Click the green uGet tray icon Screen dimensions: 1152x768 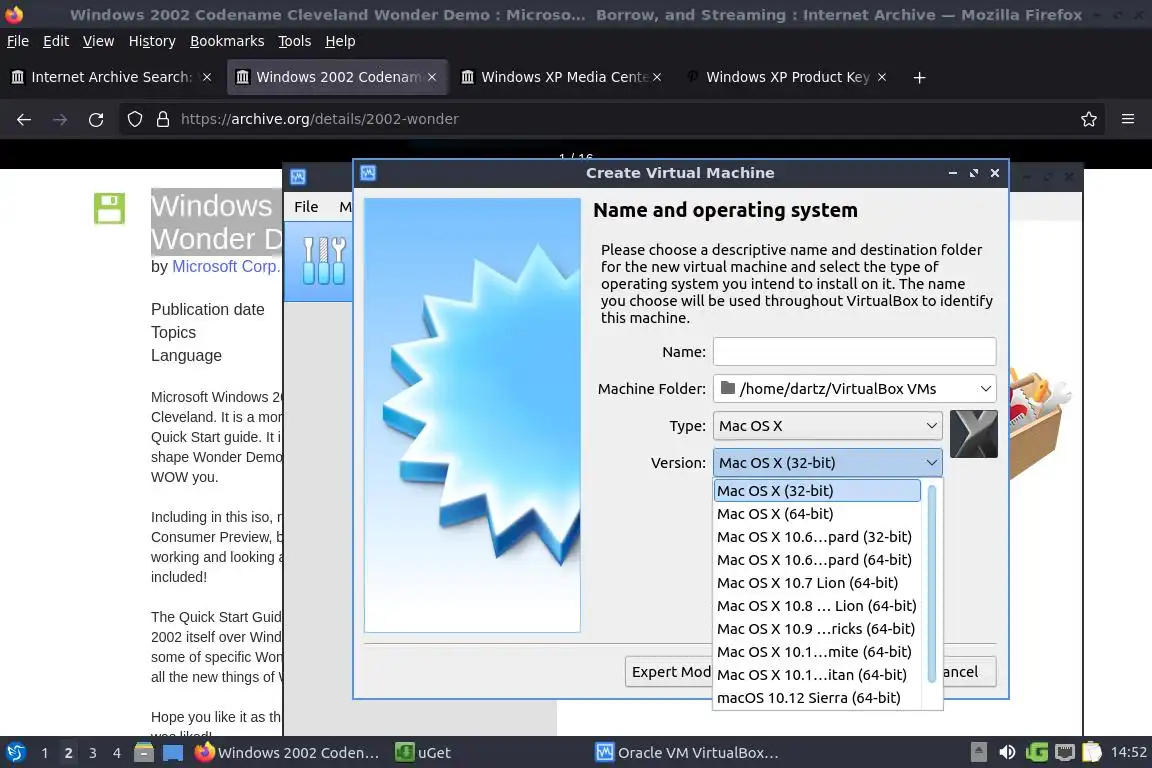tap(1037, 753)
